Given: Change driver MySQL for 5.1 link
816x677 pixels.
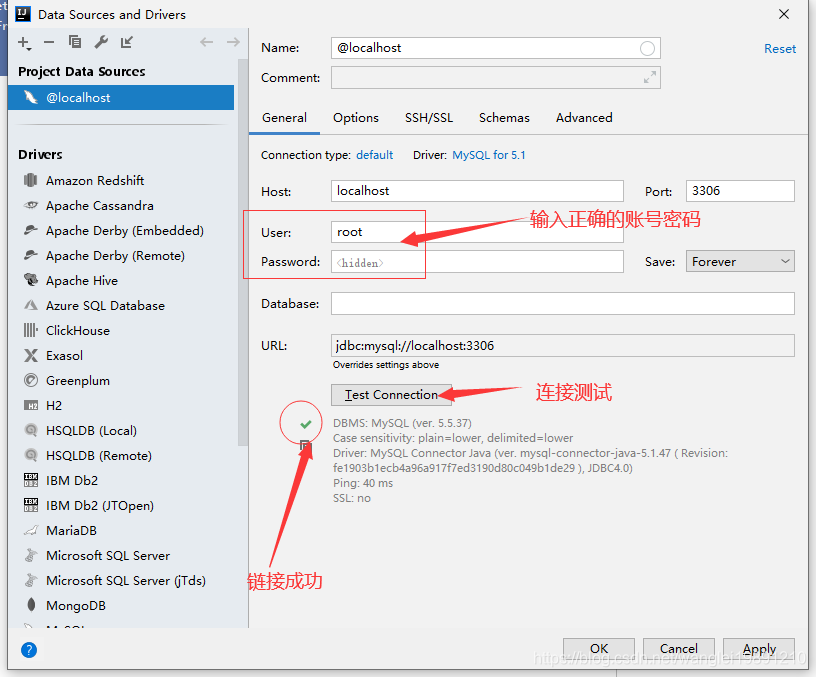Looking at the screenshot, I should point(489,155).
